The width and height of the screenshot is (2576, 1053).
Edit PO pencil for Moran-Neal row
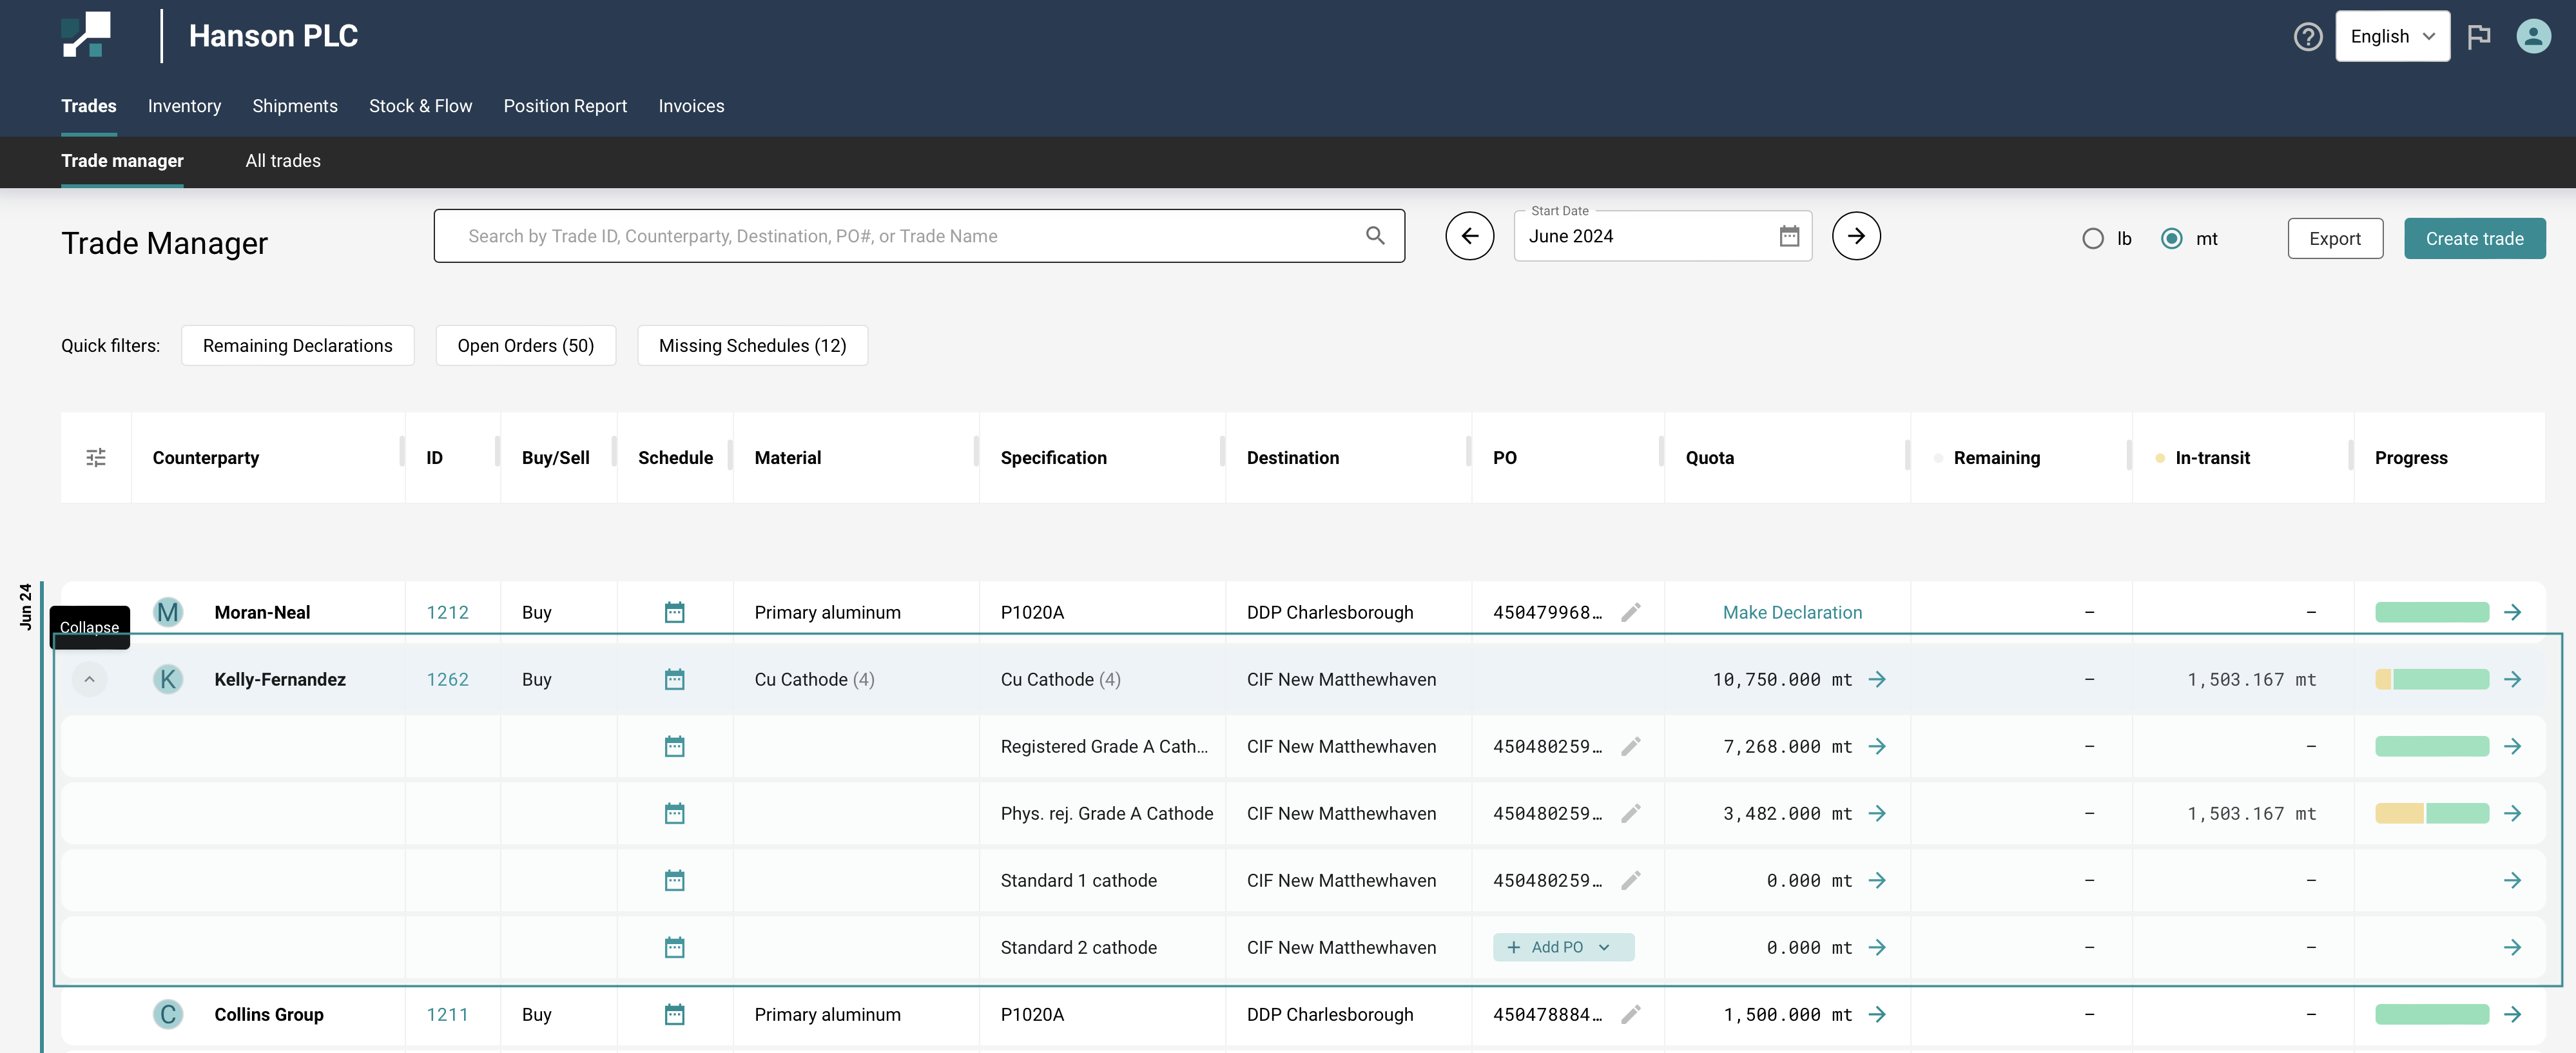pos(1630,612)
